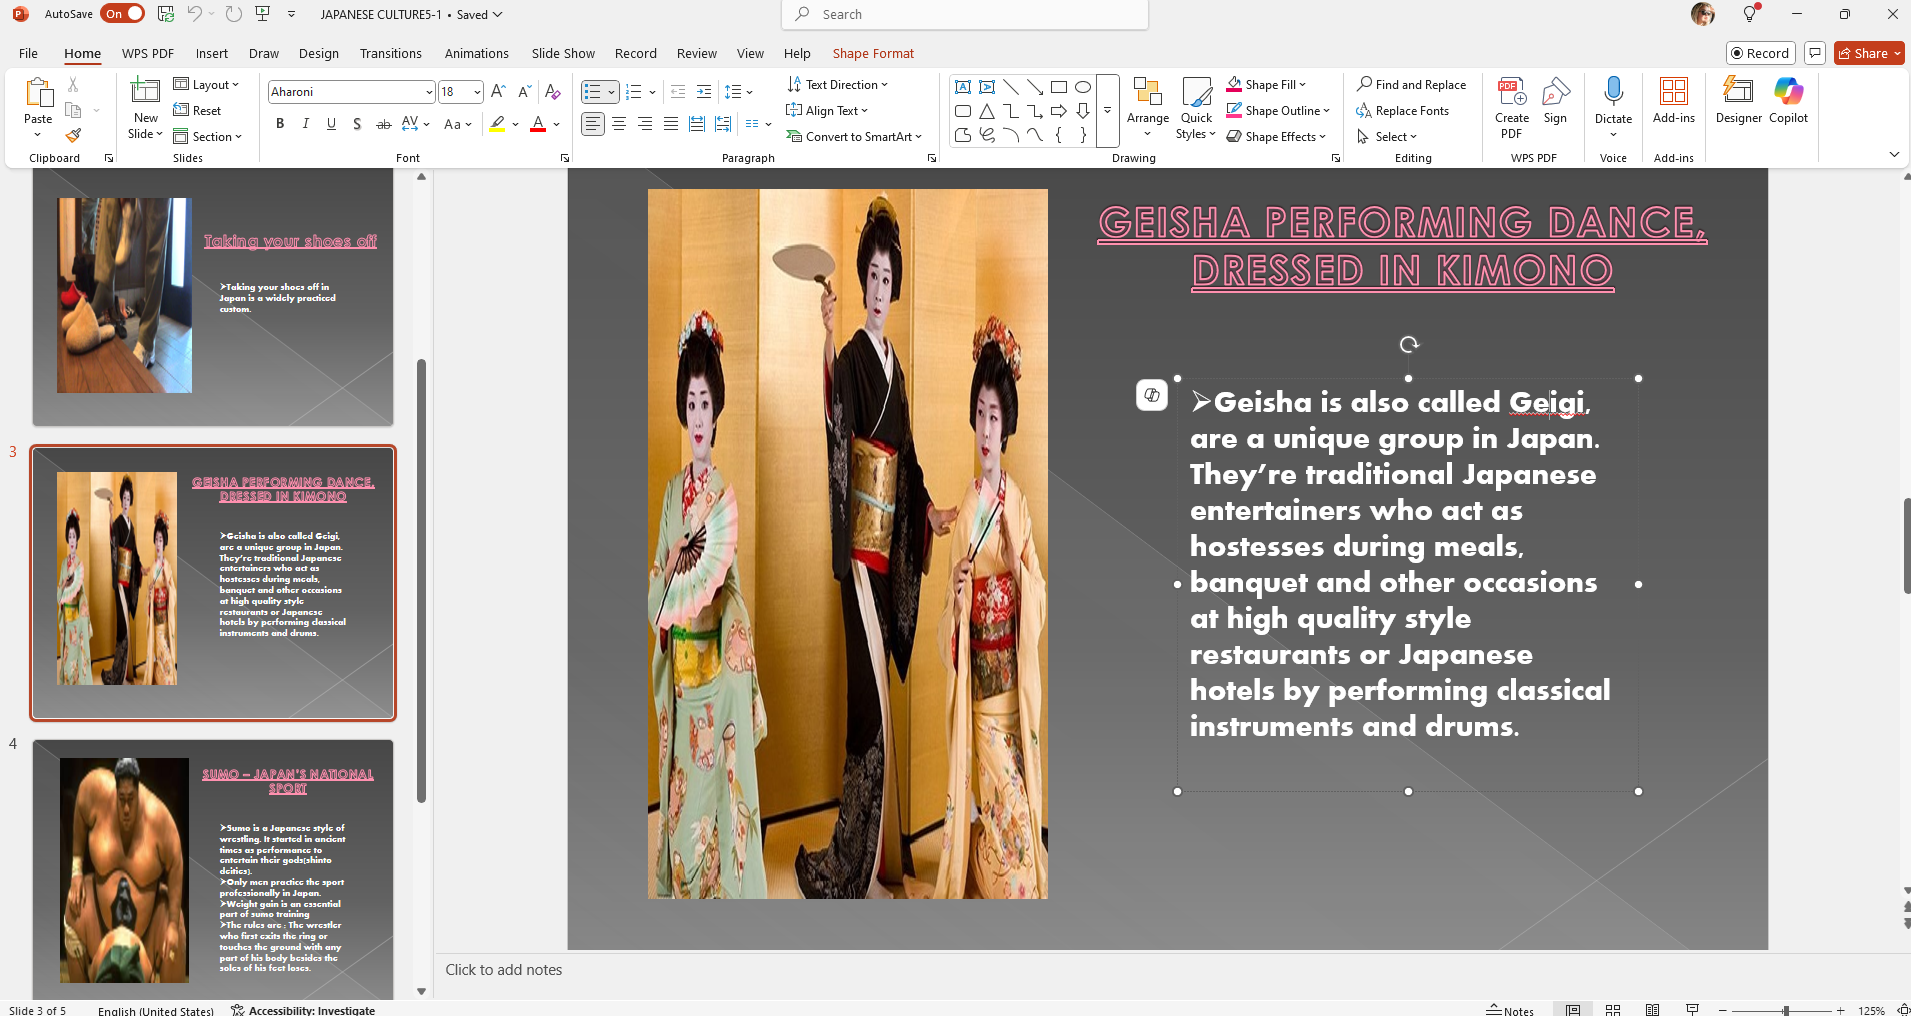Switch to the Insert tab
This screenshot has height=1016, width=1911.
211,53
